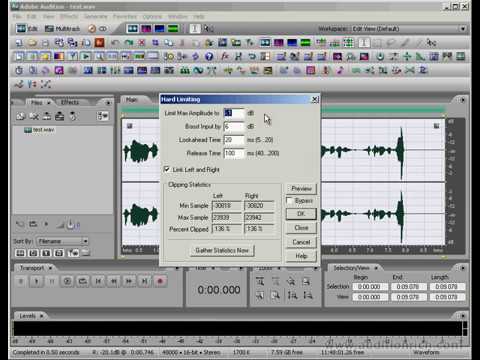Click the green spectral view display icon

tap(173, 29)
